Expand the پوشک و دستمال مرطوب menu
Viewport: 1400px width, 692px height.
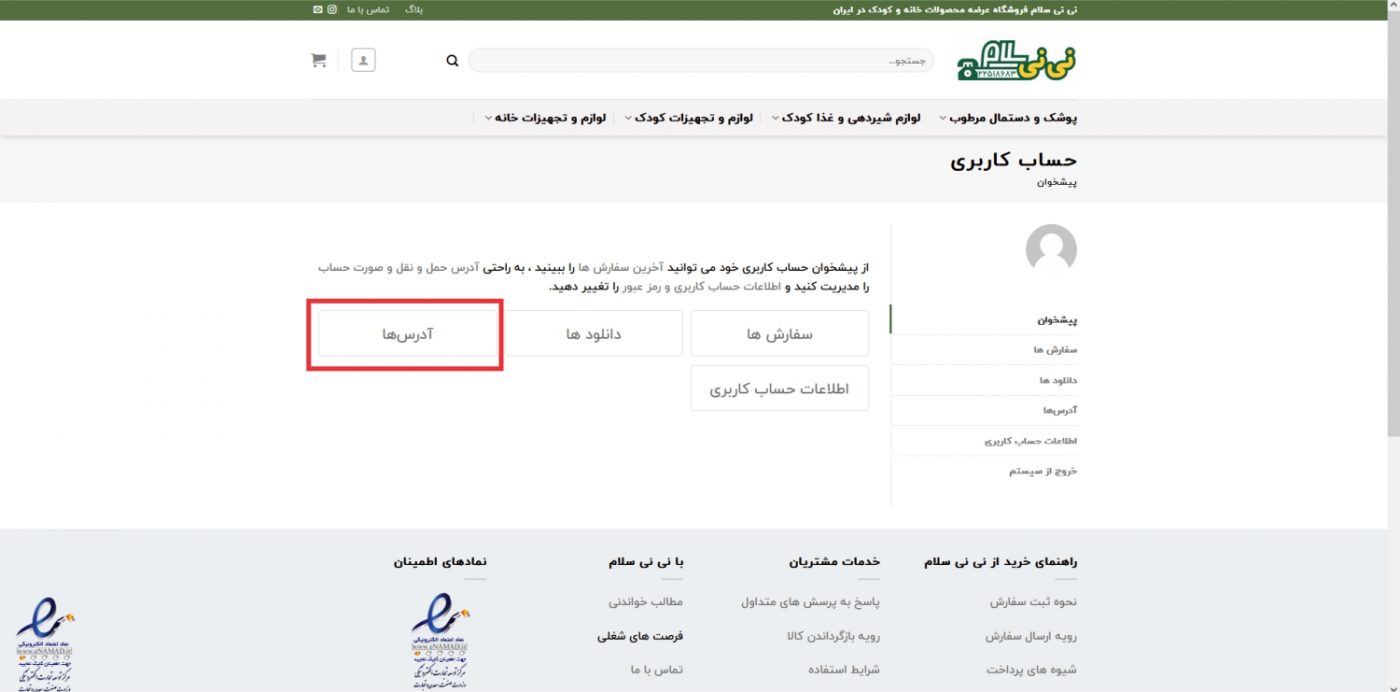(1008, 118)
